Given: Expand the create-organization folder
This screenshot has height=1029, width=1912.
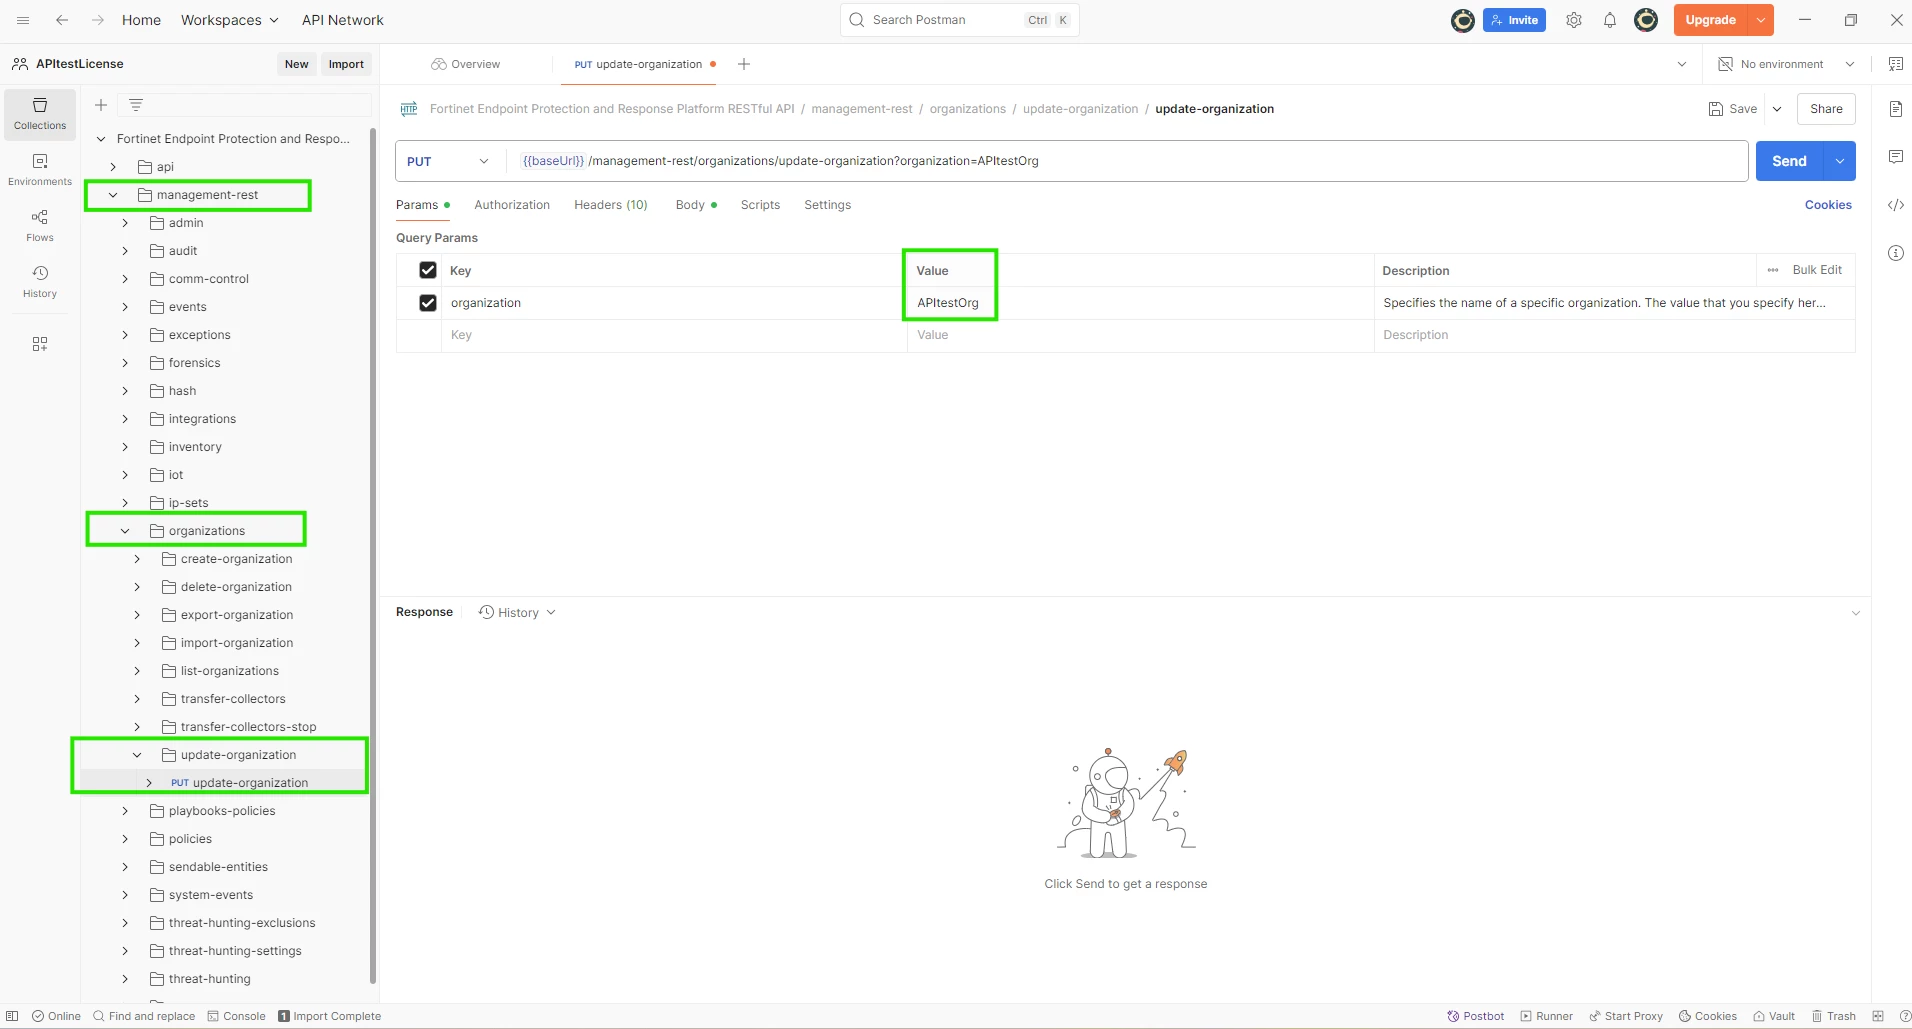Looking at the screenshot, I should point(137,559).
